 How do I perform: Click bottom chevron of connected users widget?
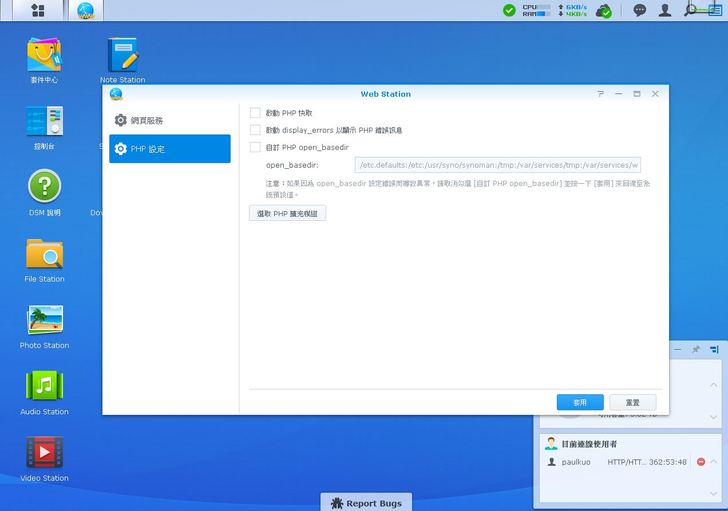pyautogui.click(x=714, y=493)
